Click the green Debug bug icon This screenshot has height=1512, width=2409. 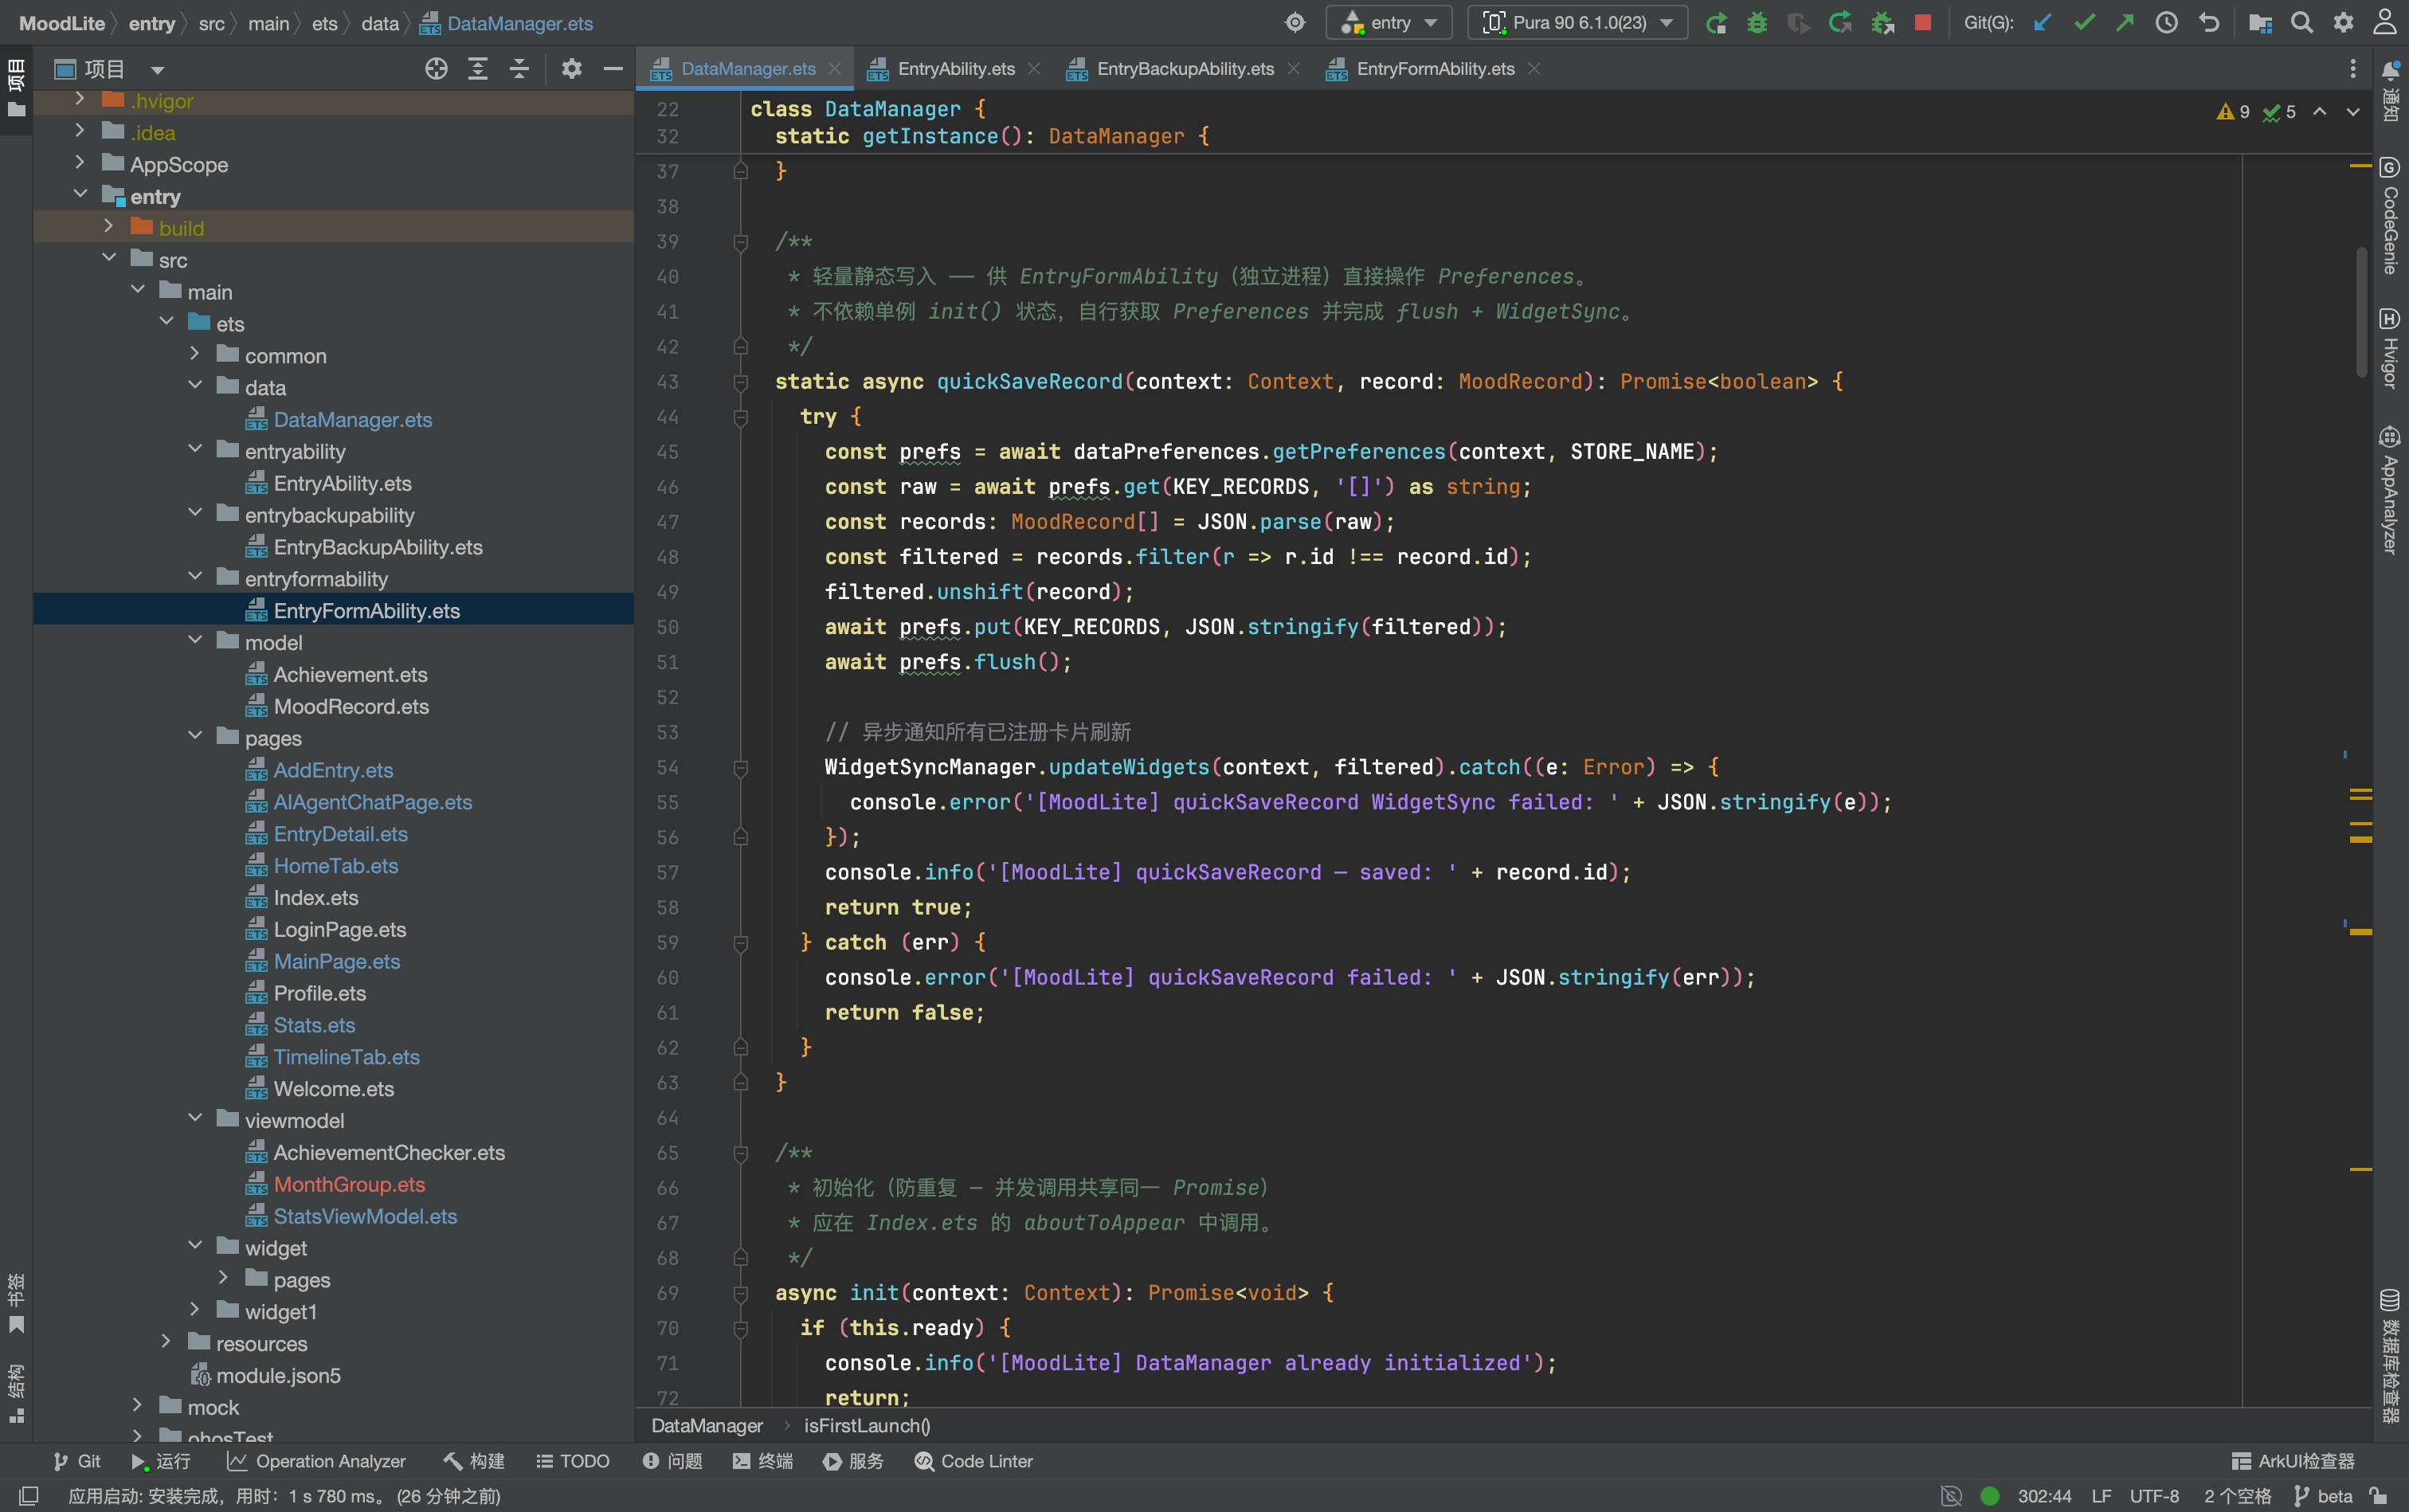pyautogui.click(x=1757, y=22)
